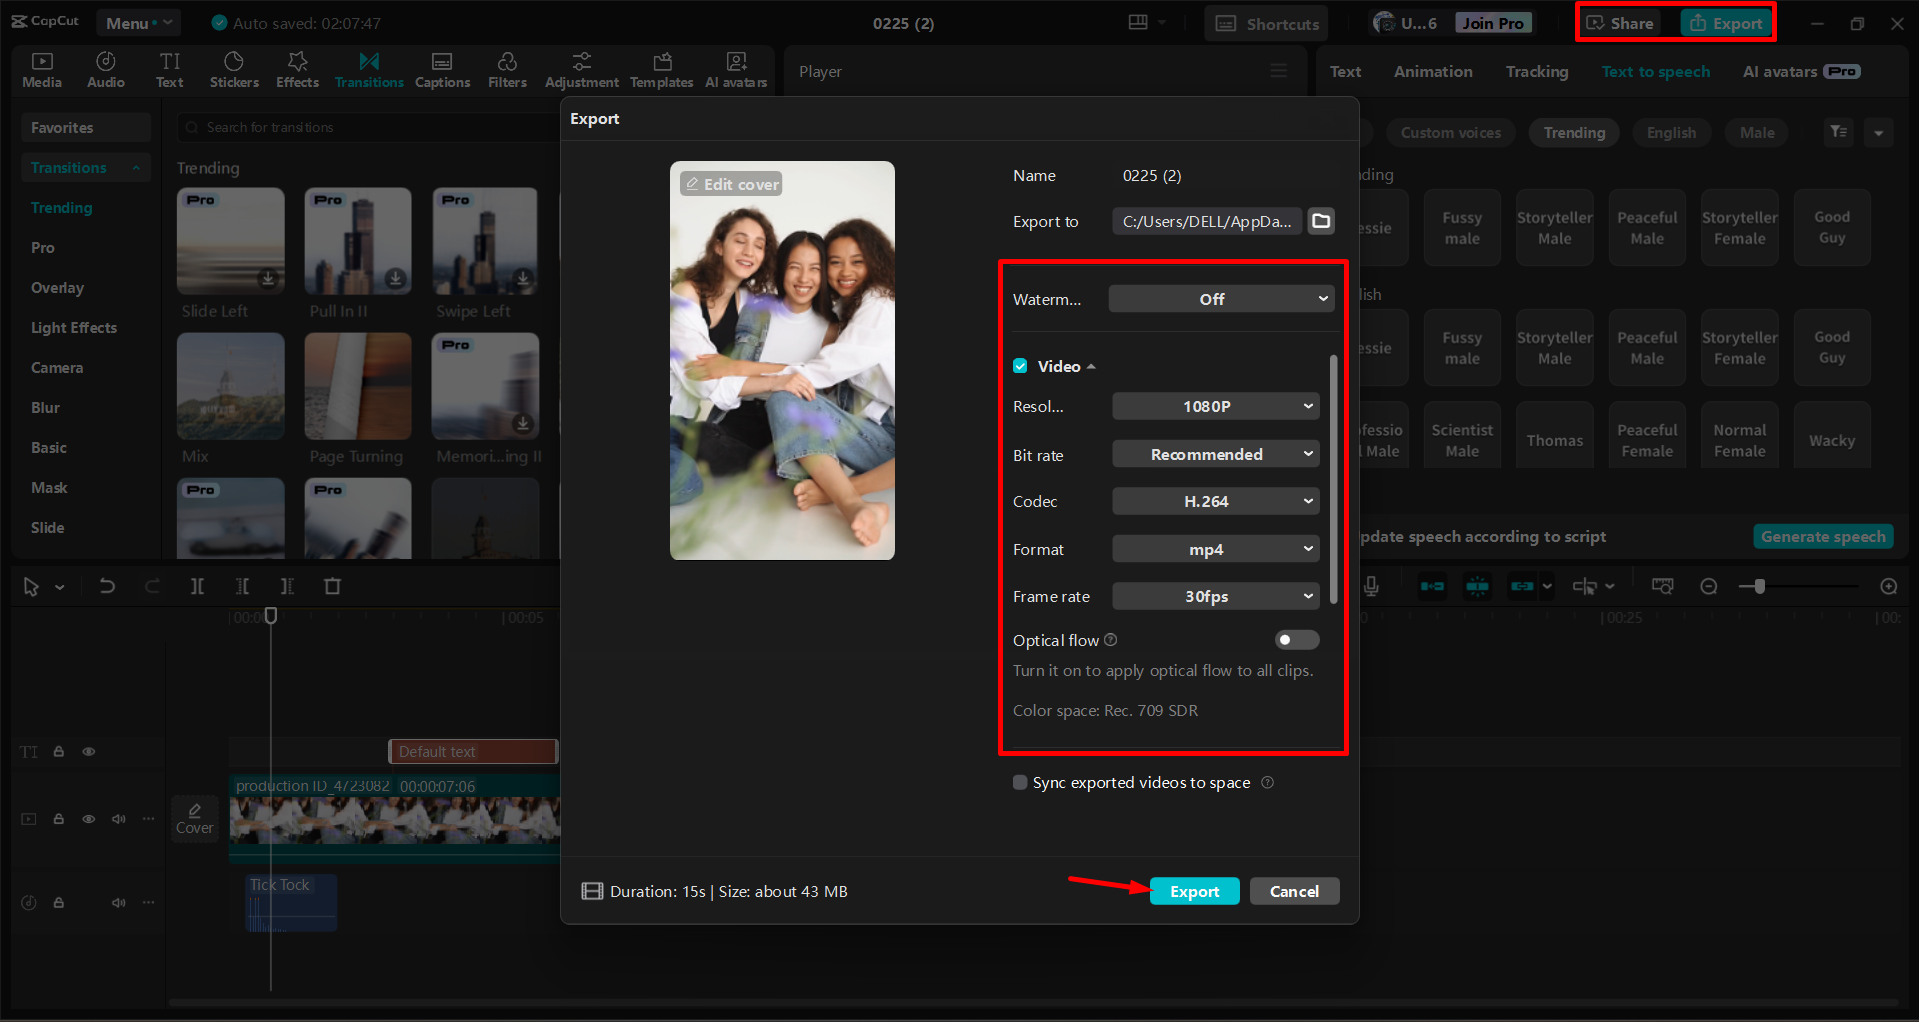Image resolution: width=1919 pixels, height=1022 pixels.
Task: Select the AI avatars tool
Action: point(736,69)
